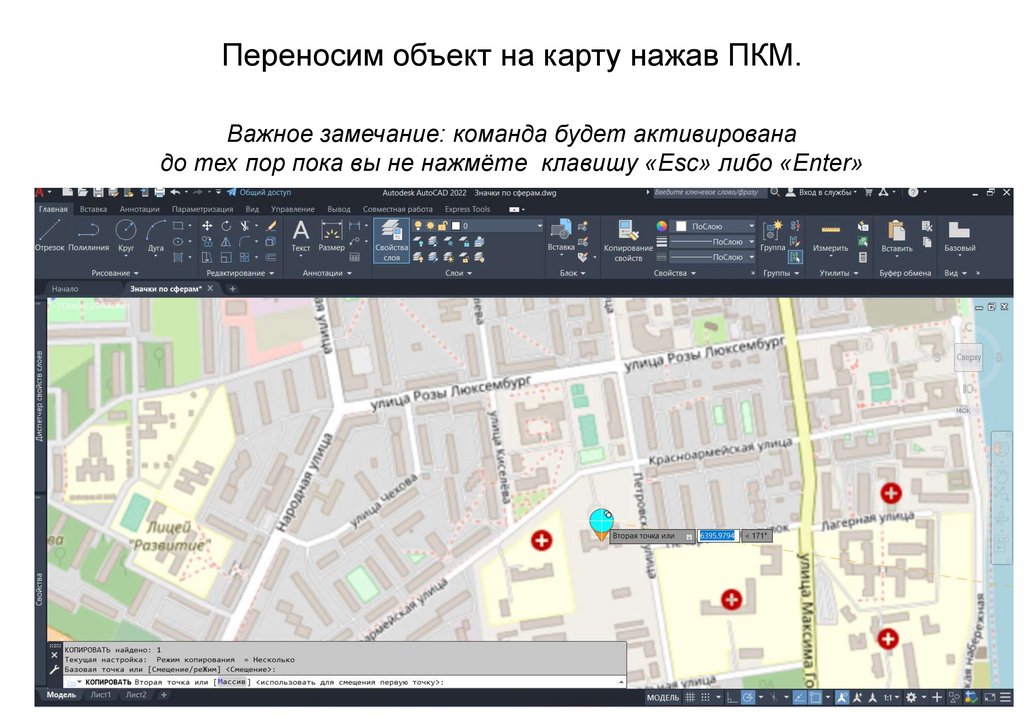Open the layer selection dropdown
This screenshot has width=1024, height=723.
(495, 226)
